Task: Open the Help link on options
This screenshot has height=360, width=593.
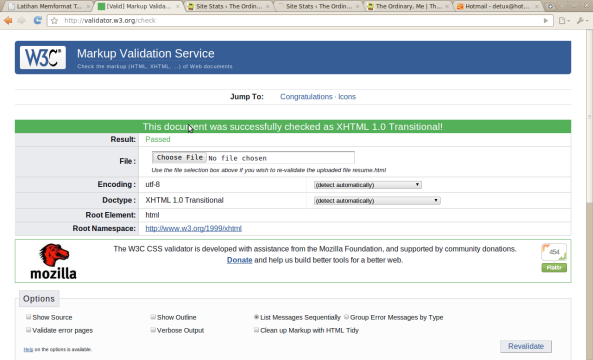Action: tap(28, 349)
